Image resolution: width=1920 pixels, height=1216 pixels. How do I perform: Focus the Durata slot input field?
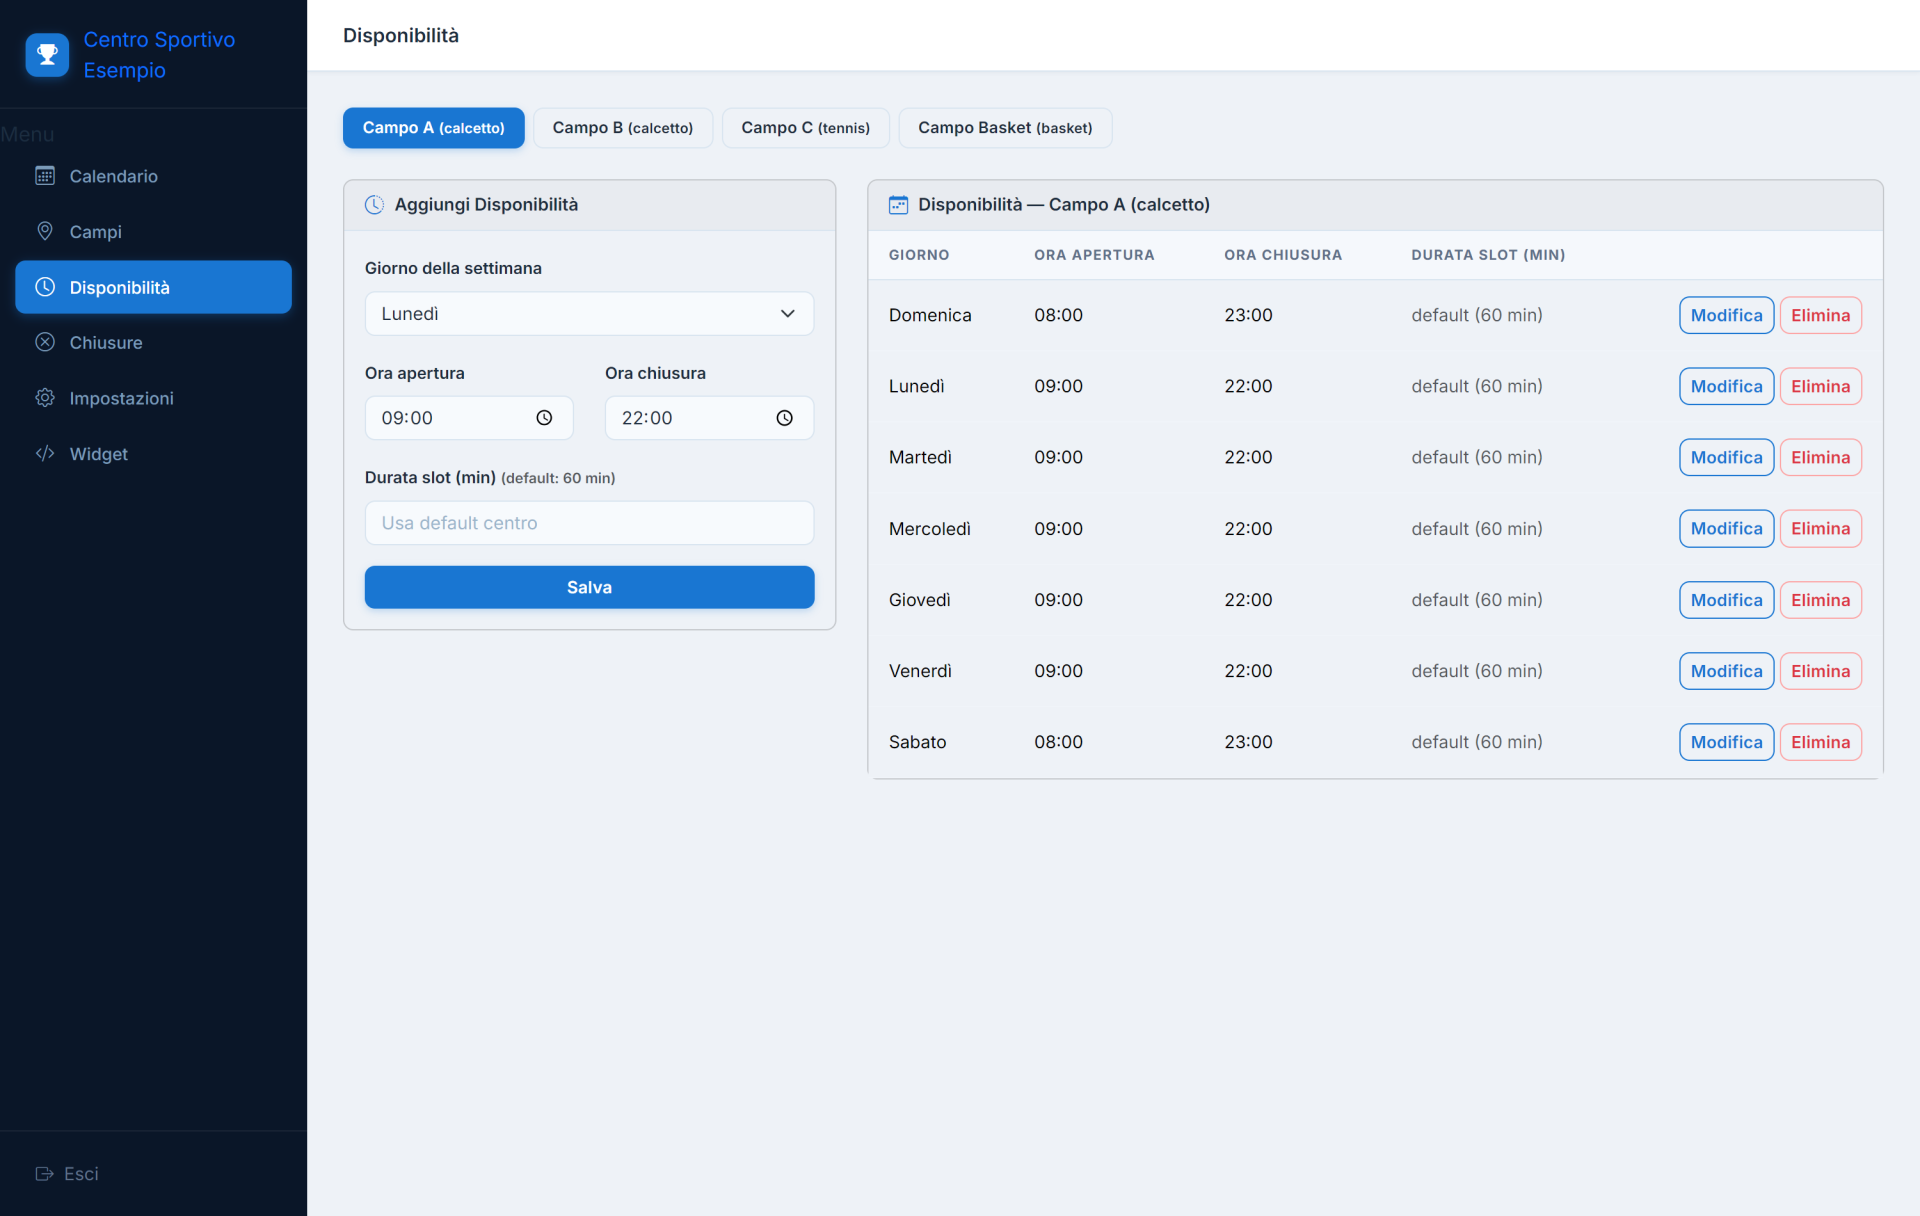click(589, 523)
